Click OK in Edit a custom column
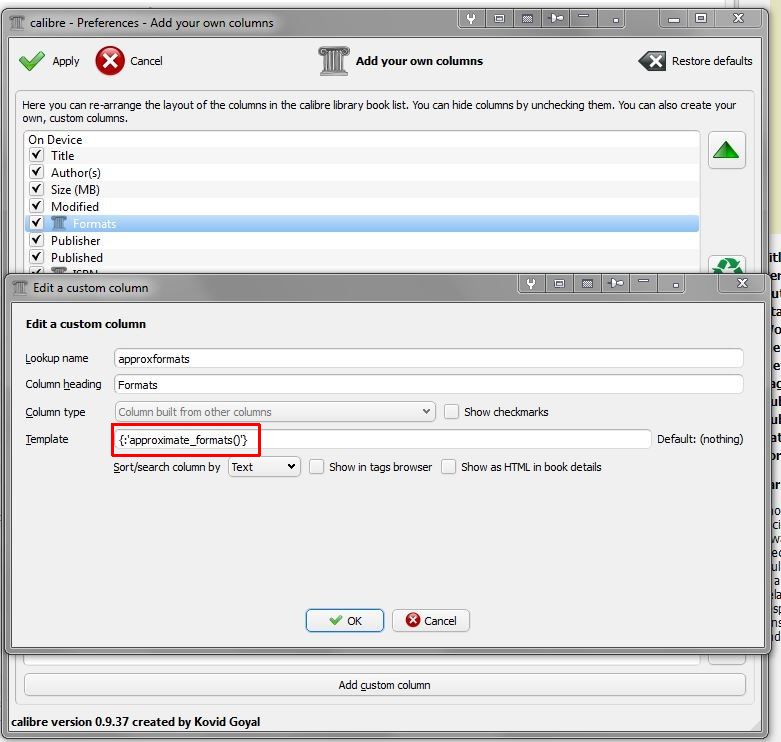The image size is (781, 742). point(345,620)
